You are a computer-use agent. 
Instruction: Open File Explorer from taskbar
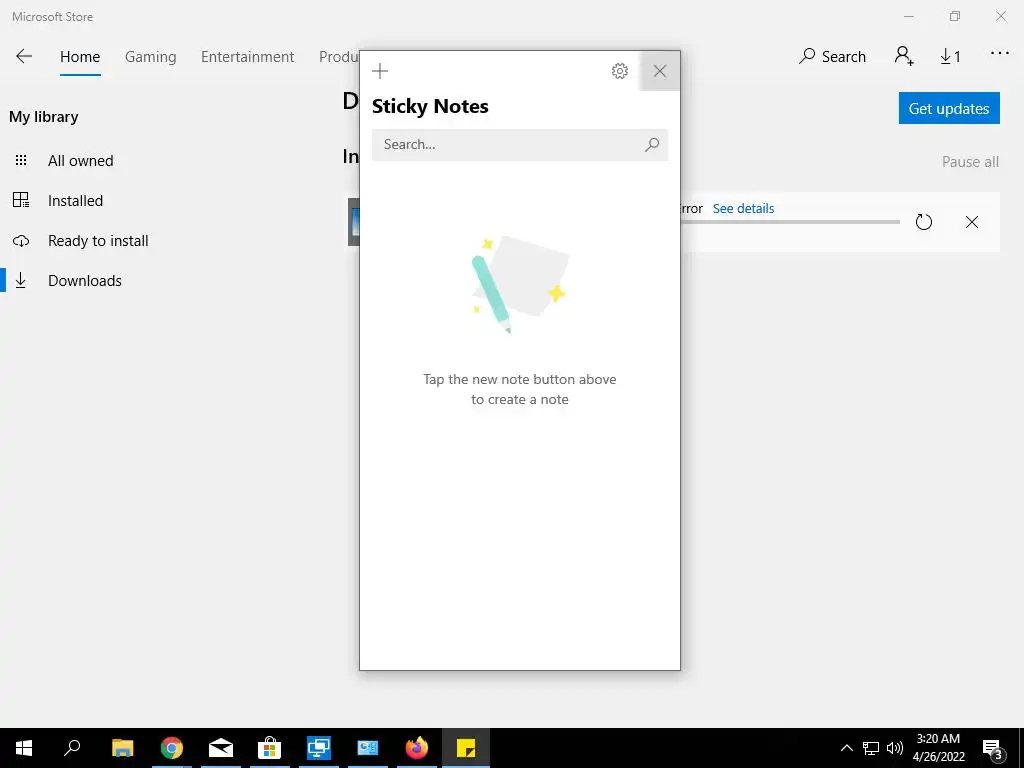pyautogui.click(x=122, y=748)
